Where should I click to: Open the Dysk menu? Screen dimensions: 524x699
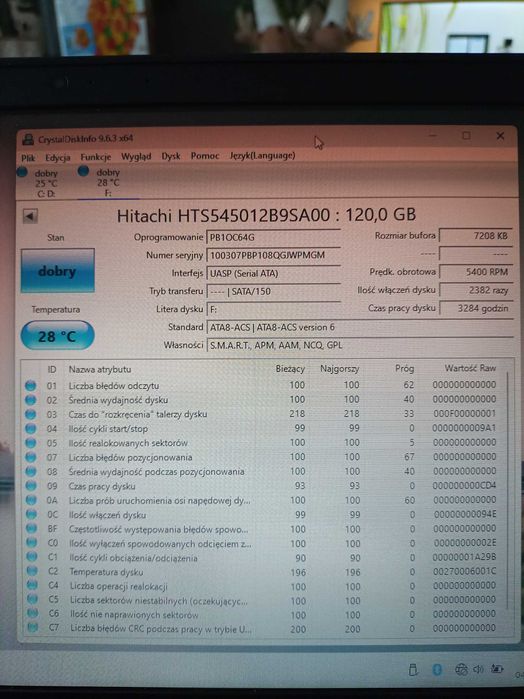[171, 156]
